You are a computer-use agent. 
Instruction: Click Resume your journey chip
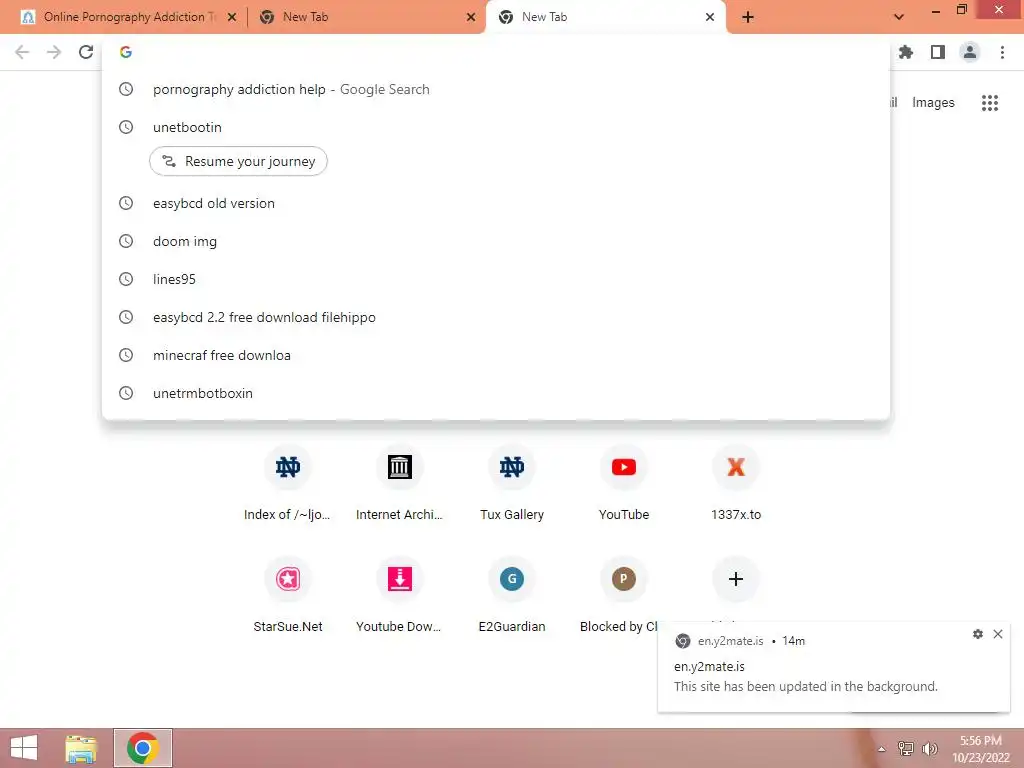tap(238, 161)
